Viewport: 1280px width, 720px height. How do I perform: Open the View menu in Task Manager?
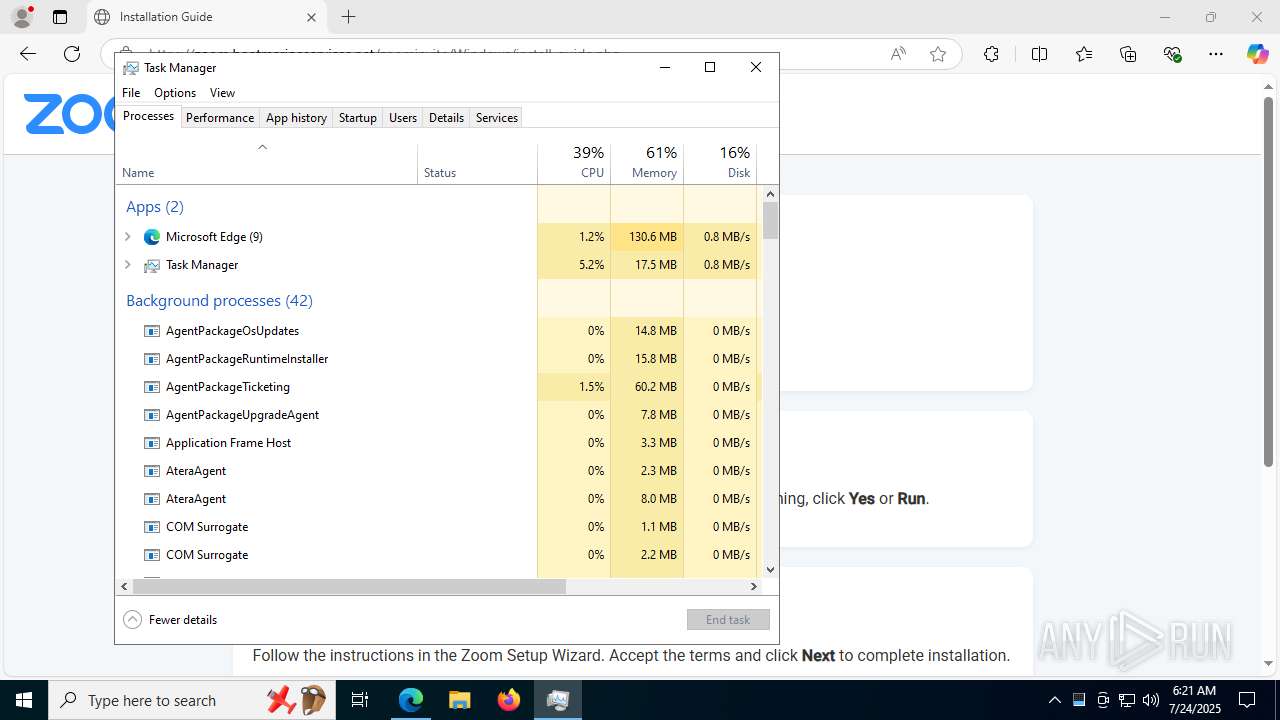[x=222, y=93]
